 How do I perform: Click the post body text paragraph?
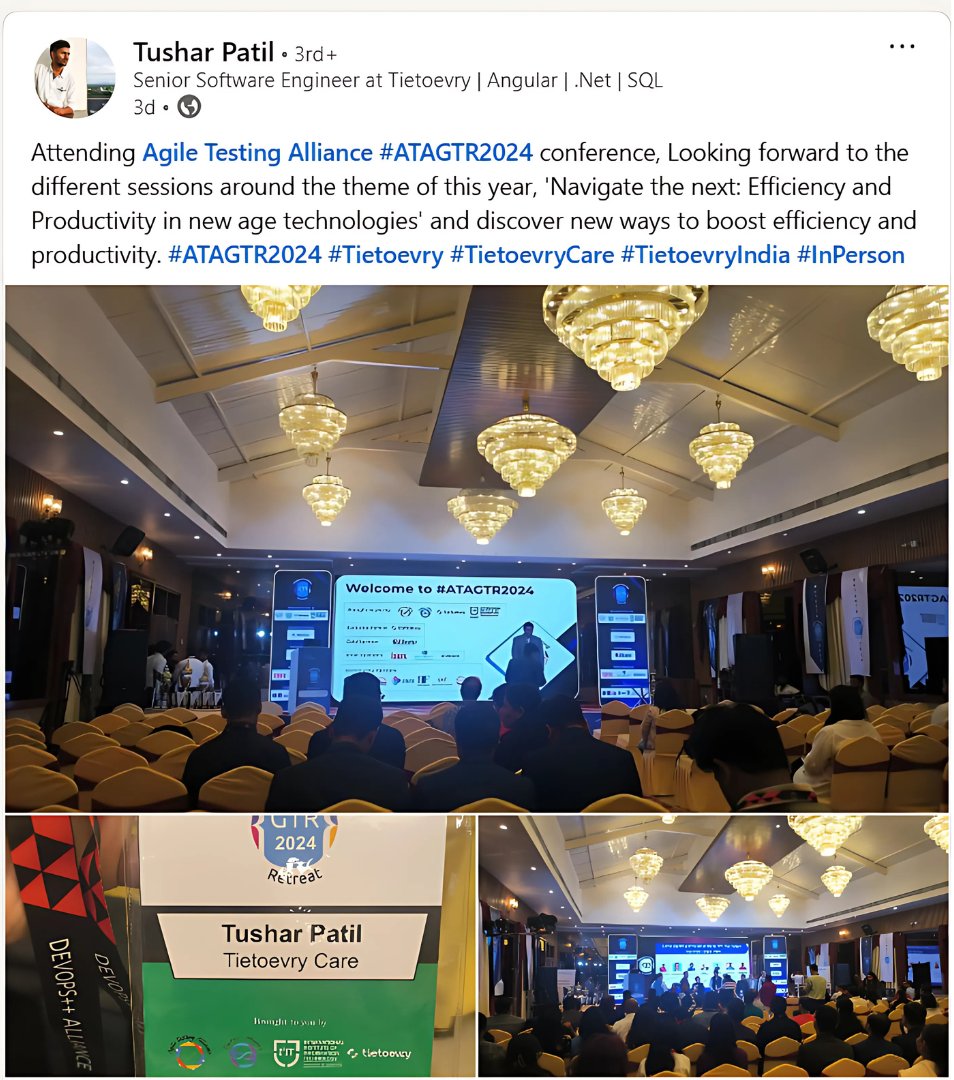tap(474, 204)
